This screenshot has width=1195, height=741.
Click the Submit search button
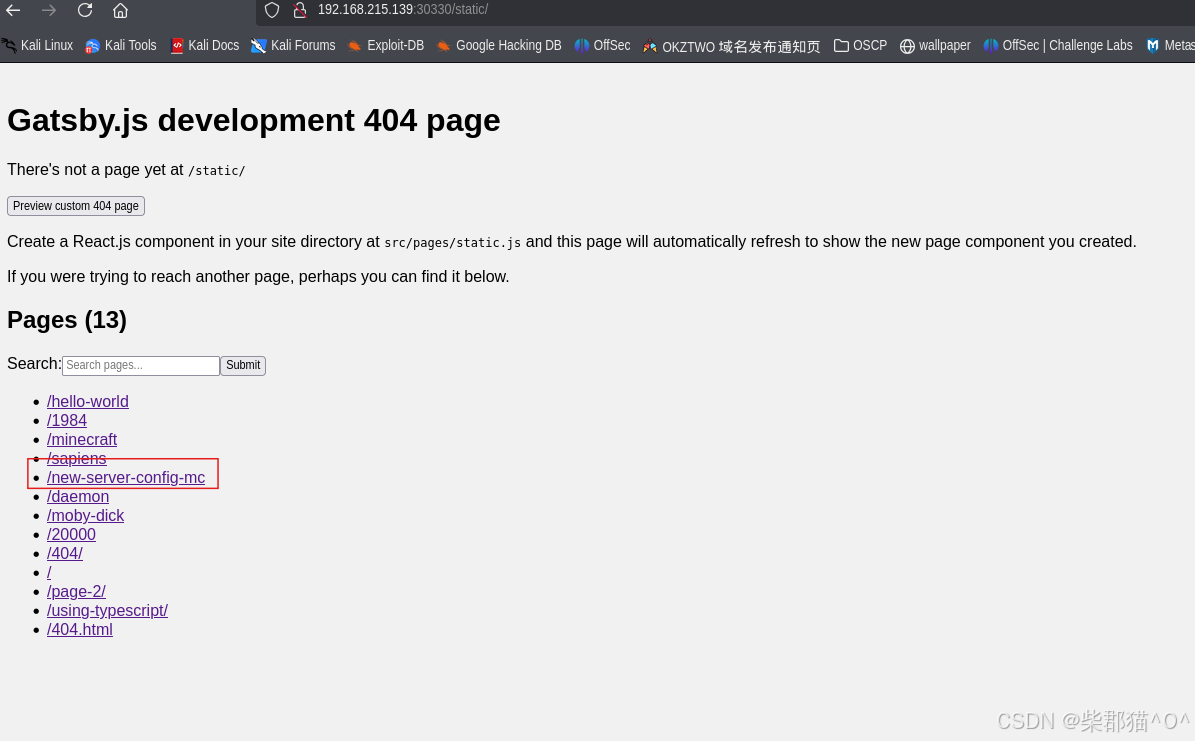coord(243,365)
